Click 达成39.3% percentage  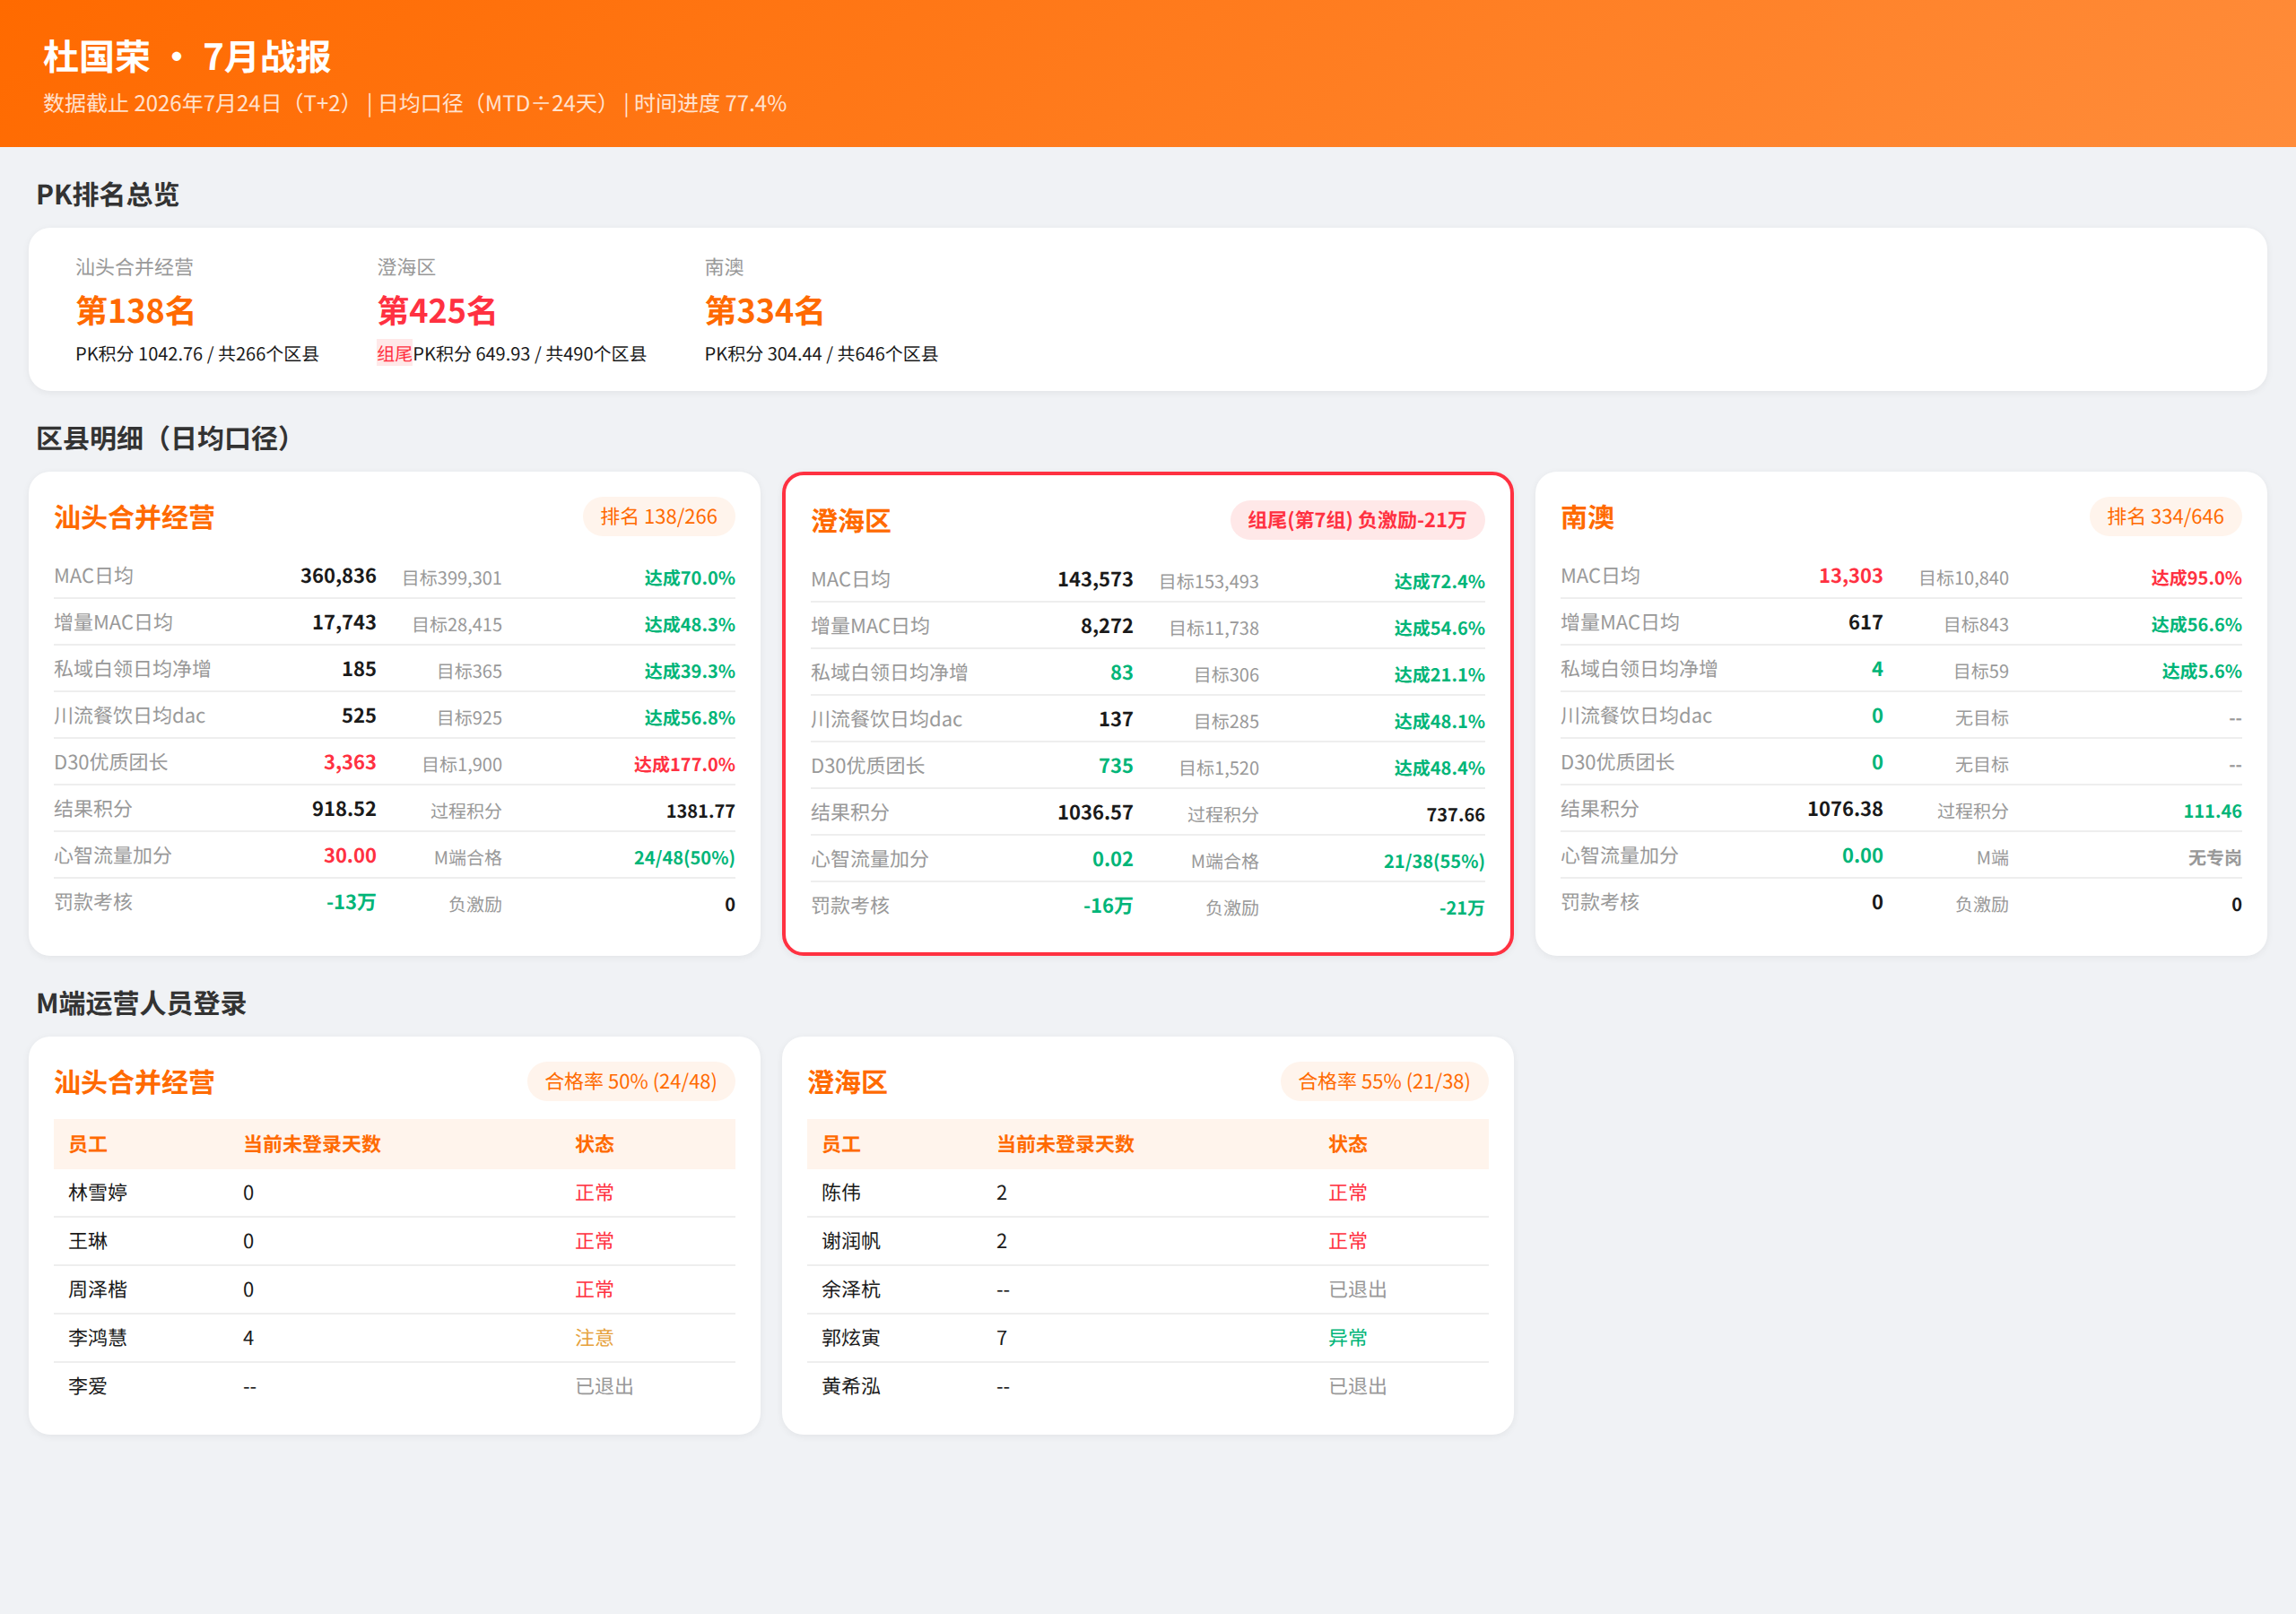pos(689,671)
